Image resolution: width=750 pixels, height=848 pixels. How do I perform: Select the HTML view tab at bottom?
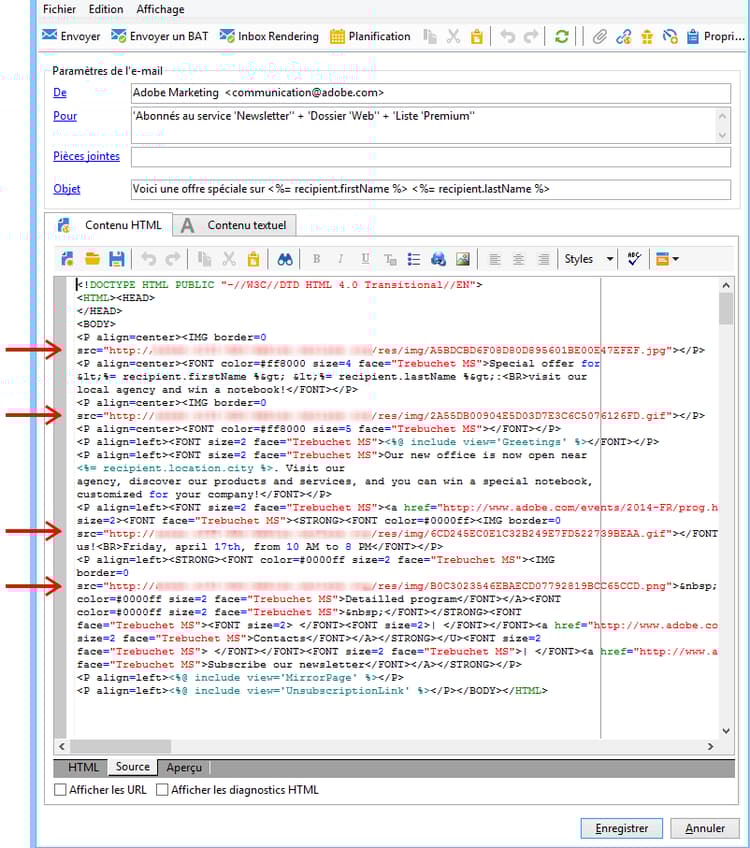[83, 767]
